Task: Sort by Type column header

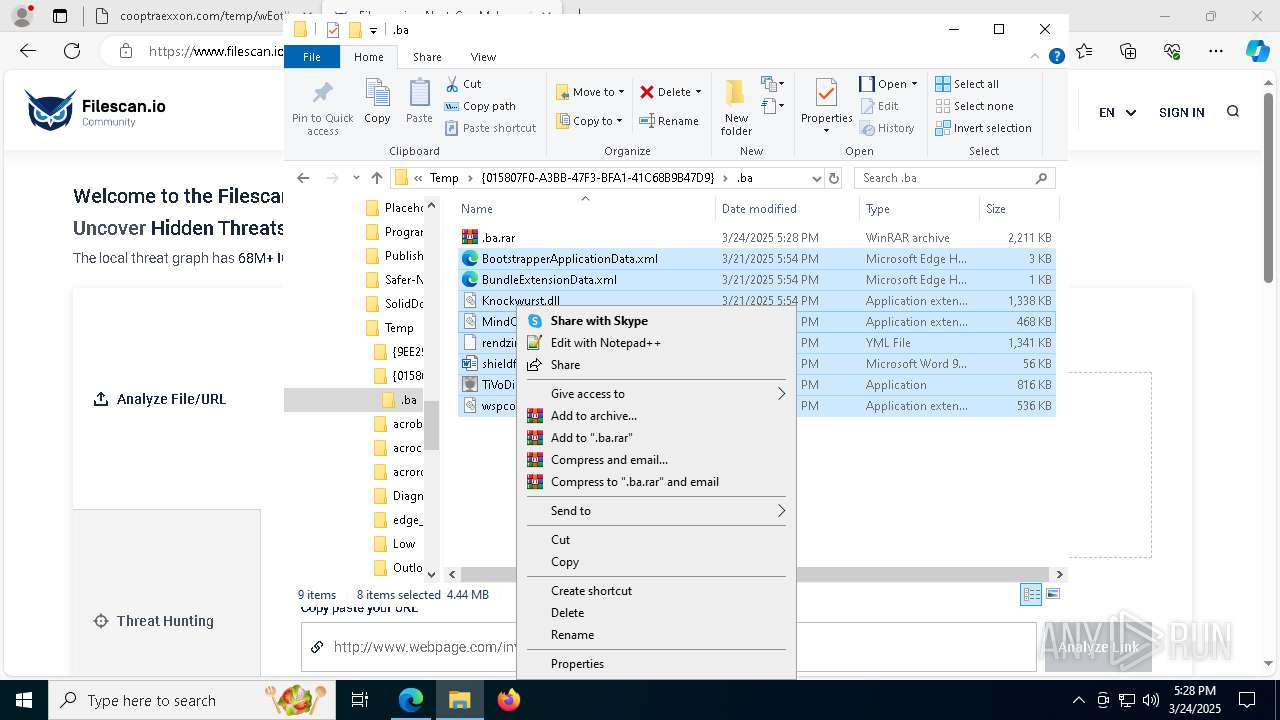Action: [x=919, y=209]
